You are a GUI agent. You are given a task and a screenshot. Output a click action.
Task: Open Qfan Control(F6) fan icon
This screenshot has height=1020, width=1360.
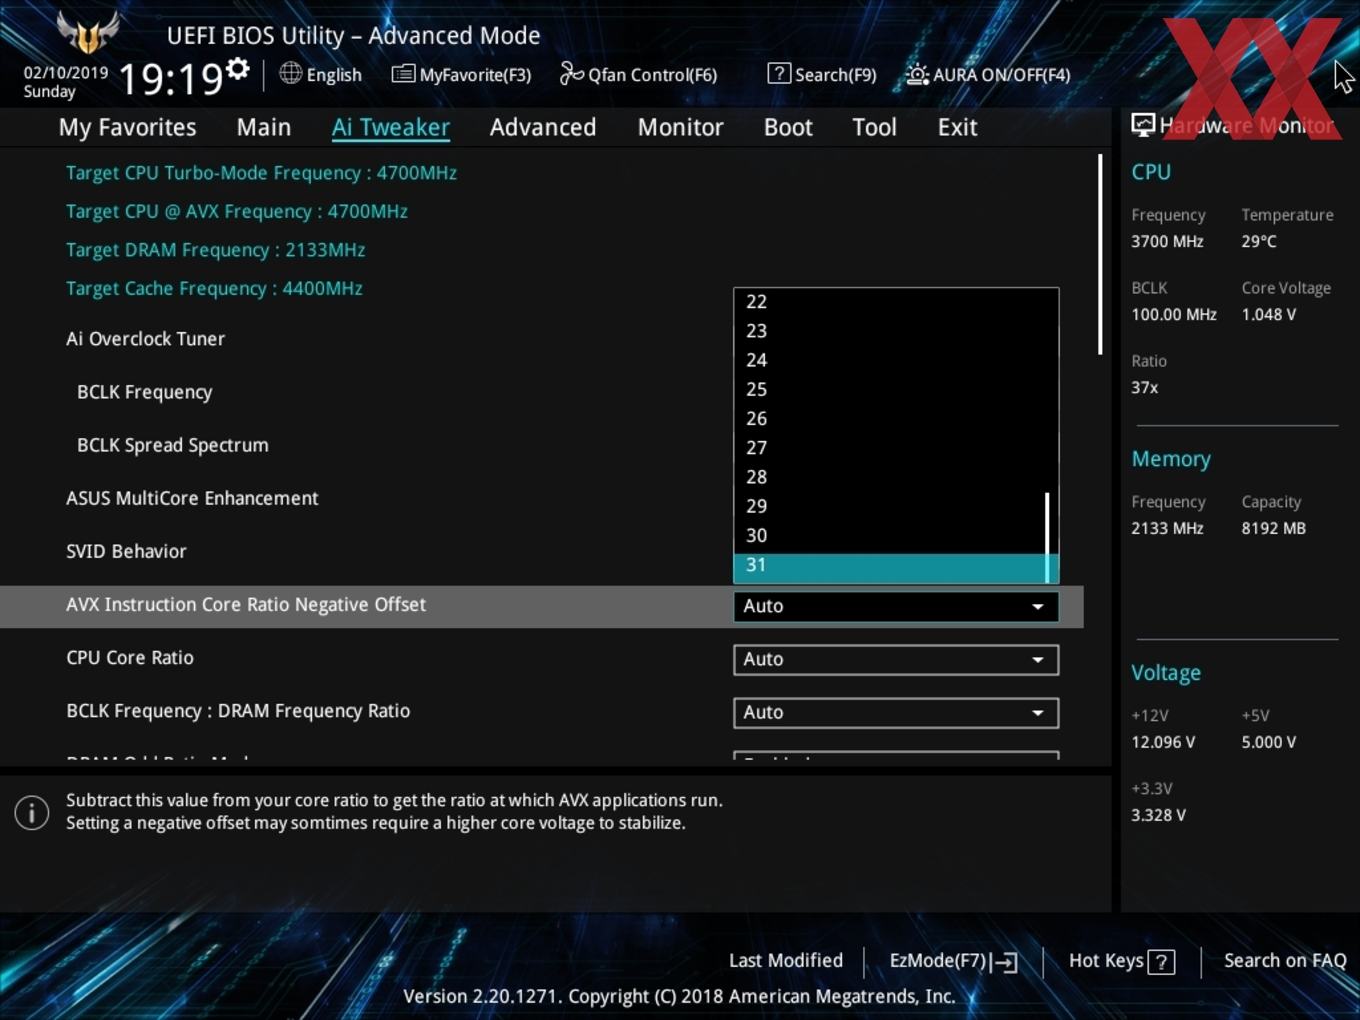[571, 73]
